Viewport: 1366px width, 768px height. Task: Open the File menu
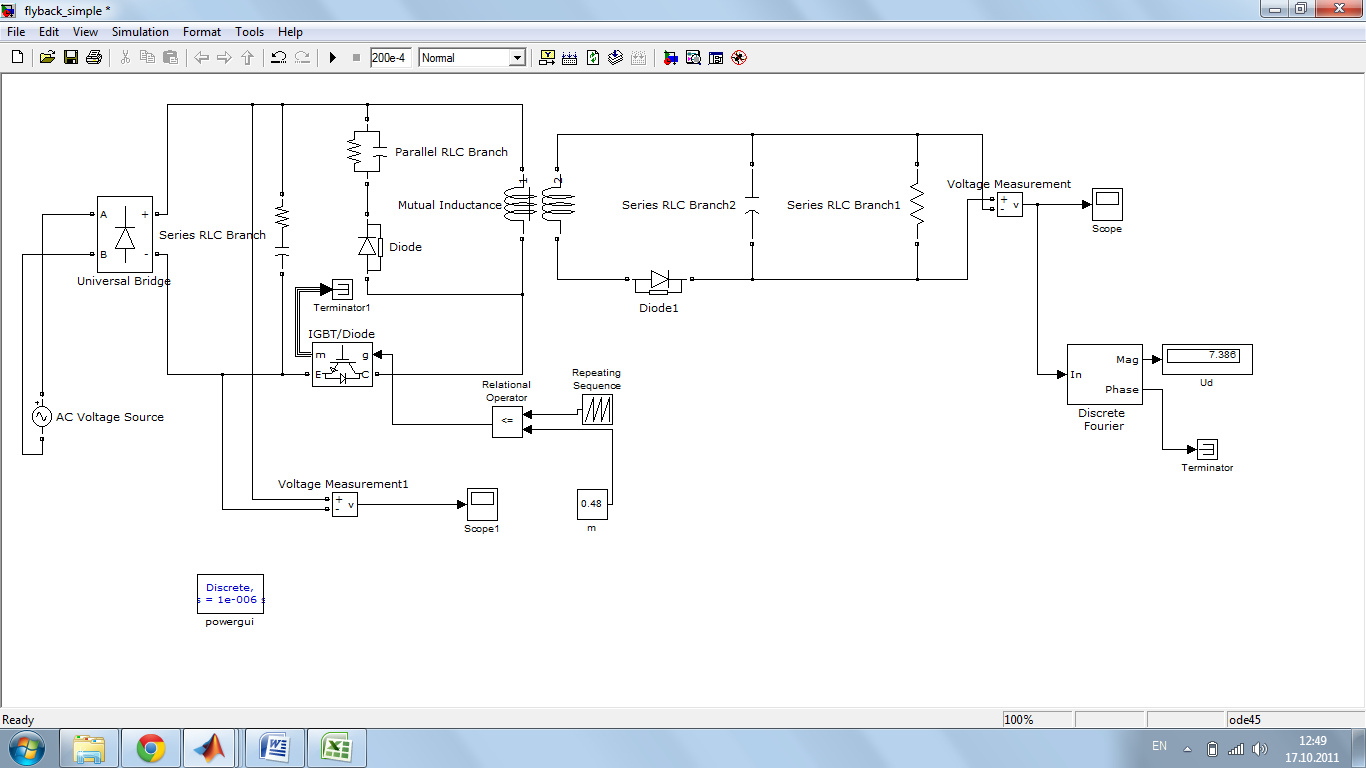click(16, 32)
